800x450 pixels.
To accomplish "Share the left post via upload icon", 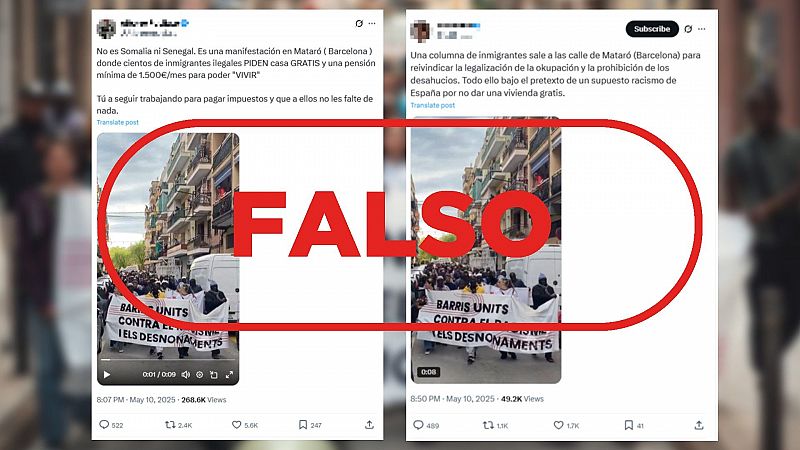I will tap(369, 424).
